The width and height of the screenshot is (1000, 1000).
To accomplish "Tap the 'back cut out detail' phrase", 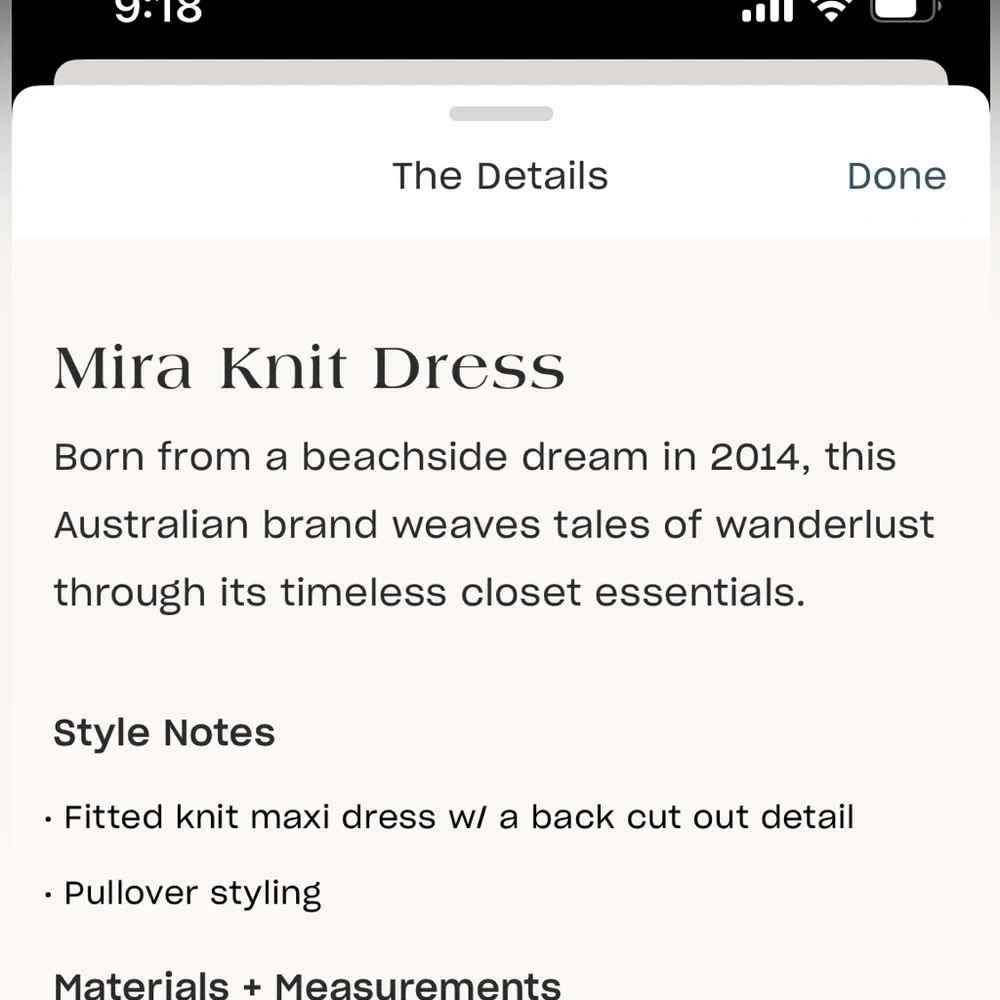I will pyautogui.click(x=692, y=817).
